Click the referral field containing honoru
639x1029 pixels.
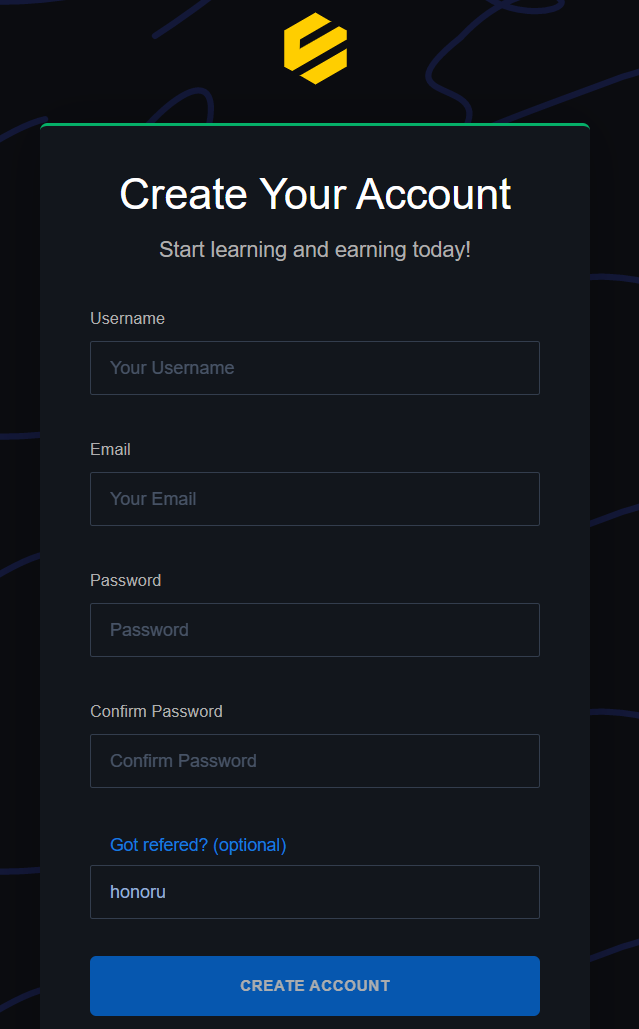pyautogui.click(x=315, y=892)
